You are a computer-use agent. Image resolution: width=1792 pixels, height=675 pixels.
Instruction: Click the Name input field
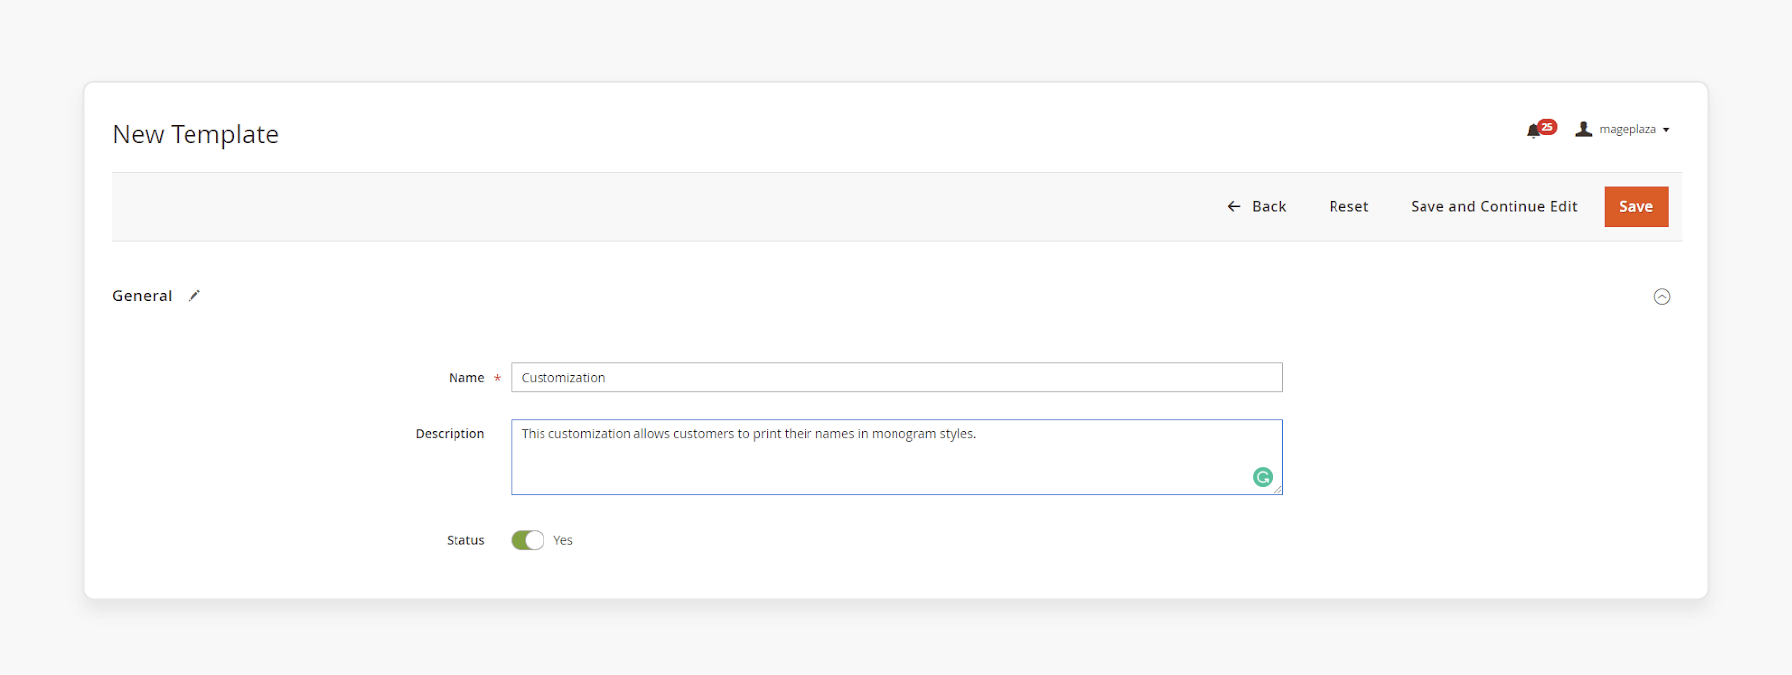[x=896, y=377]
